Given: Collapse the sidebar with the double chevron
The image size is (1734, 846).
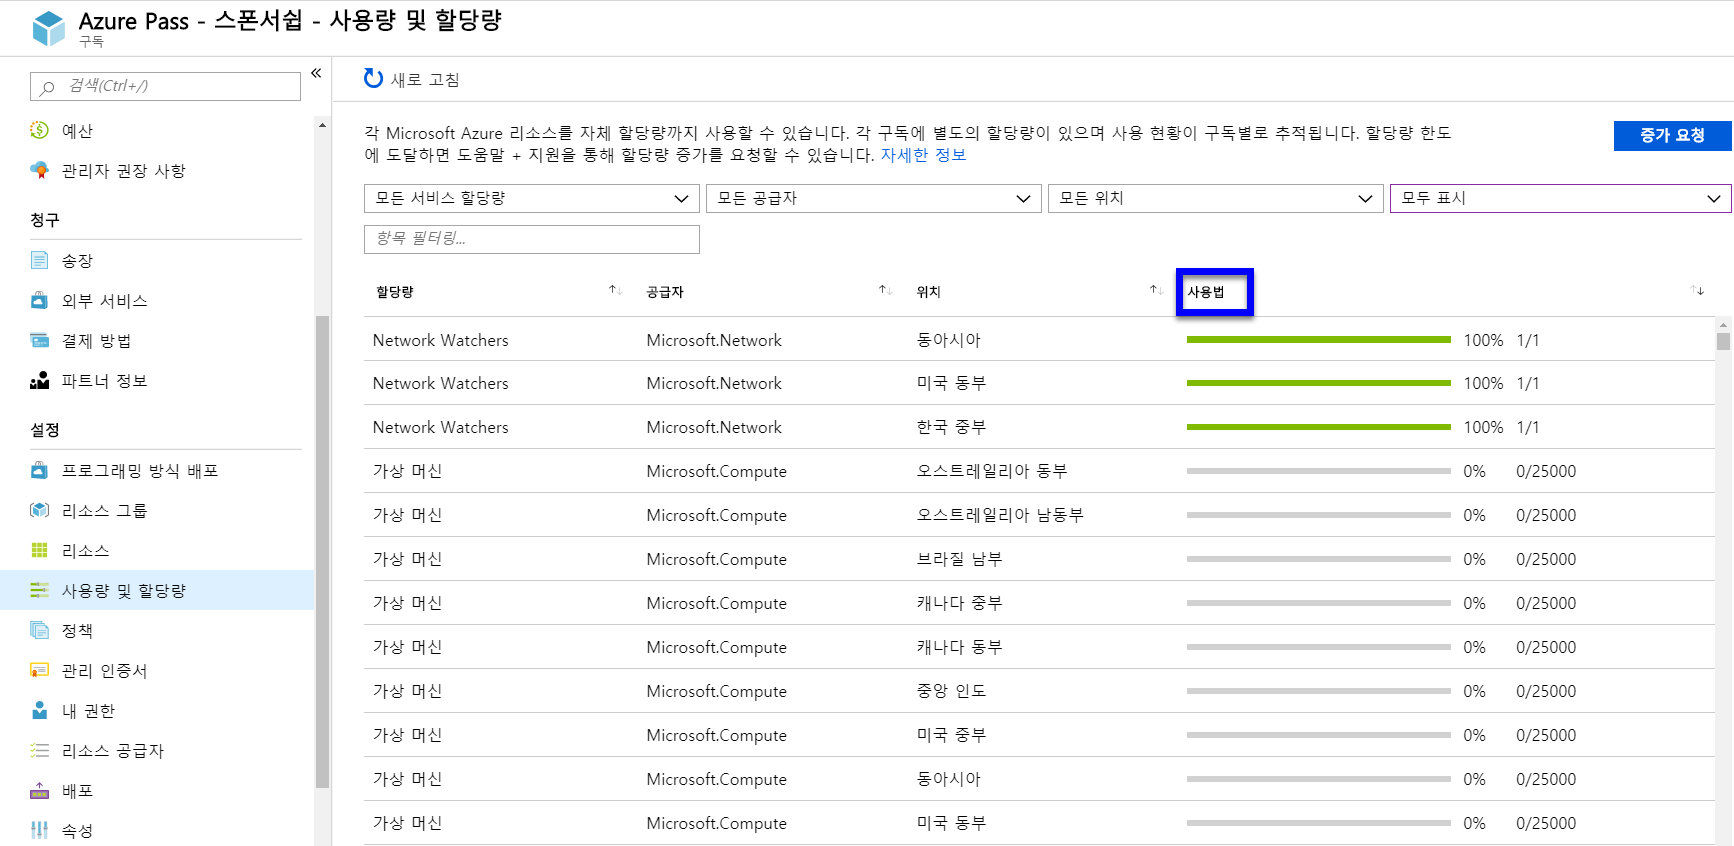Looking at the screenshot, I should tap(316, 73).
